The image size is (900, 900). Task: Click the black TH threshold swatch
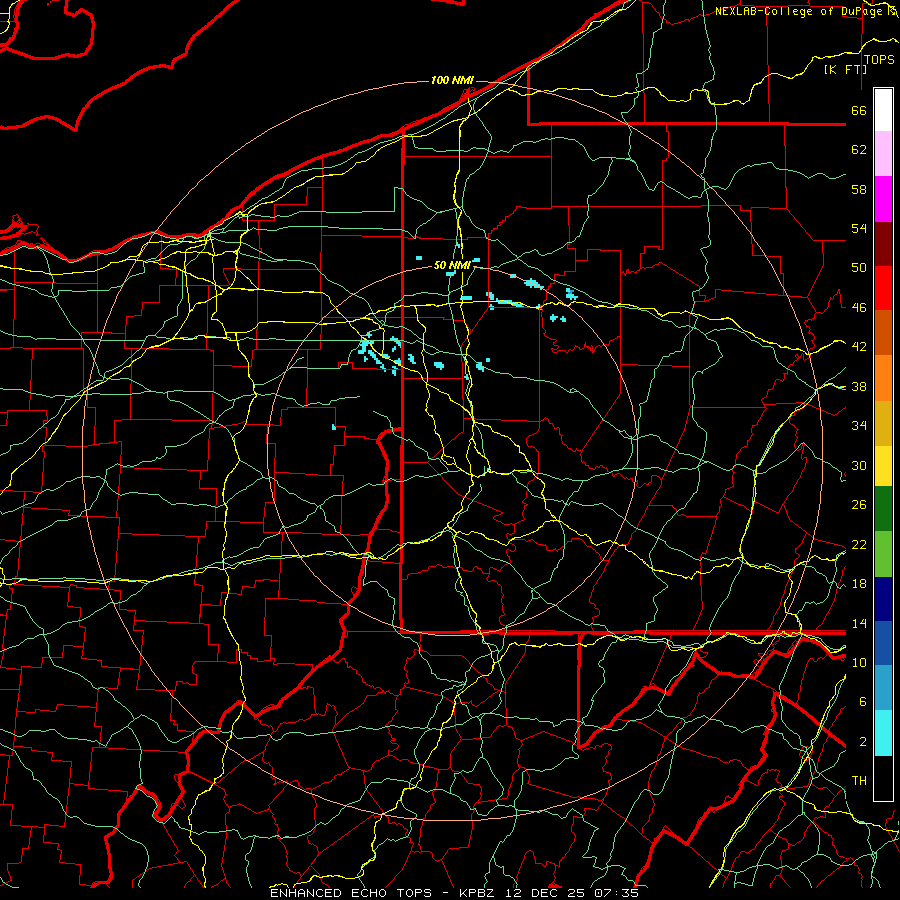pos(883,778)
